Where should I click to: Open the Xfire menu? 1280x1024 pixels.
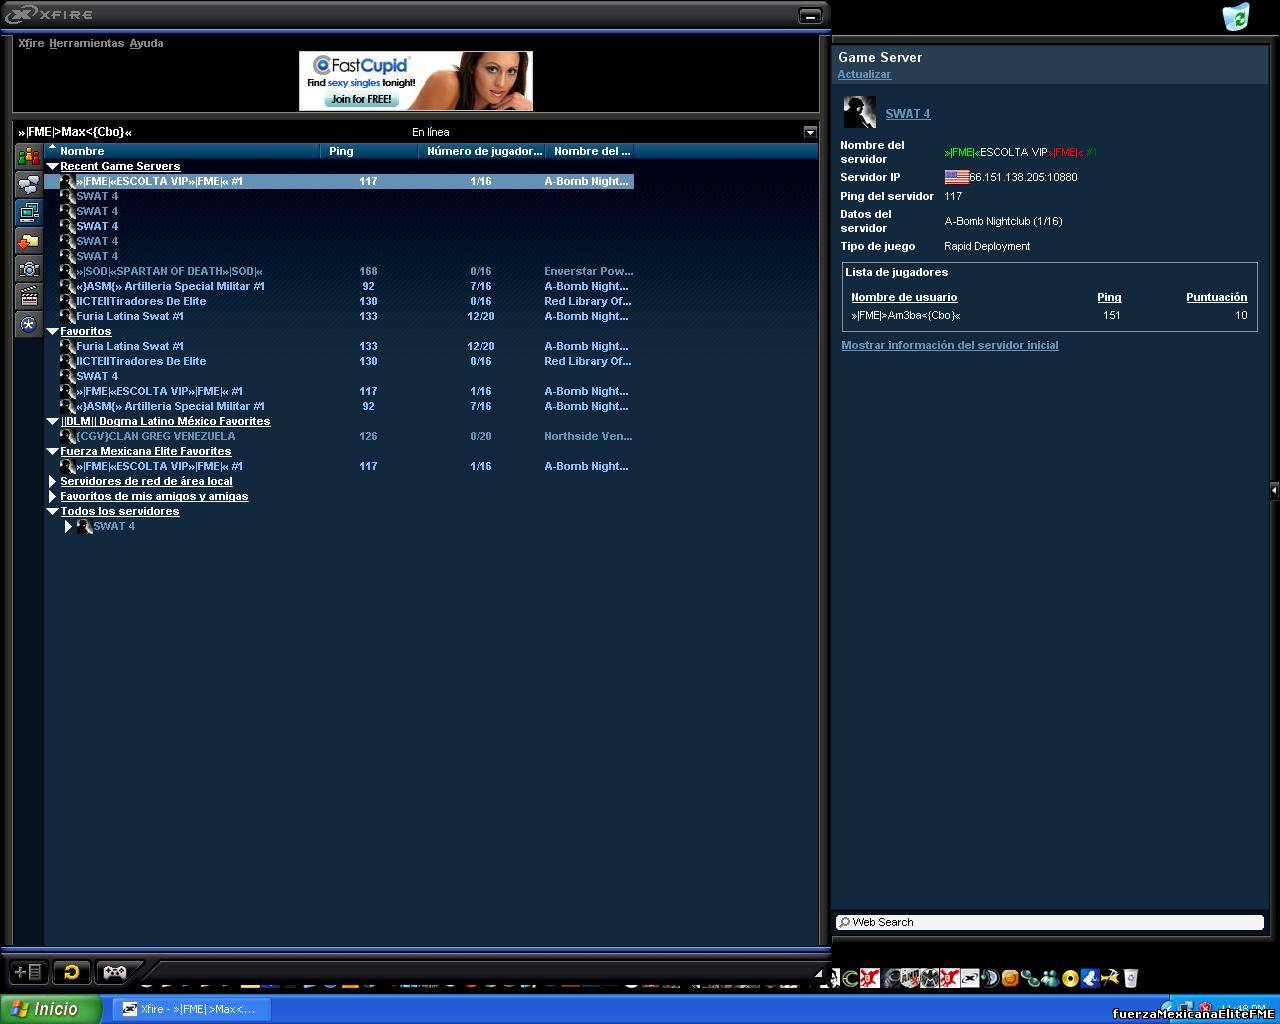point(31,43)
